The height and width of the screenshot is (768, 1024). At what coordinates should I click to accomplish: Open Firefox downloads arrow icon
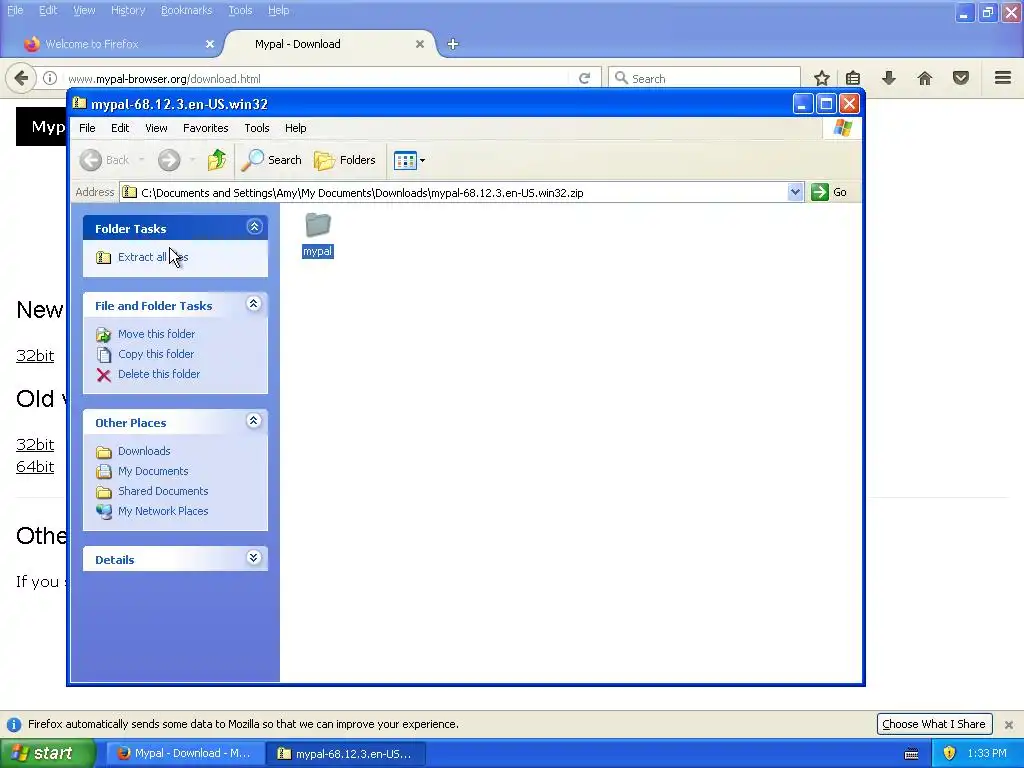tap(889, 78)
